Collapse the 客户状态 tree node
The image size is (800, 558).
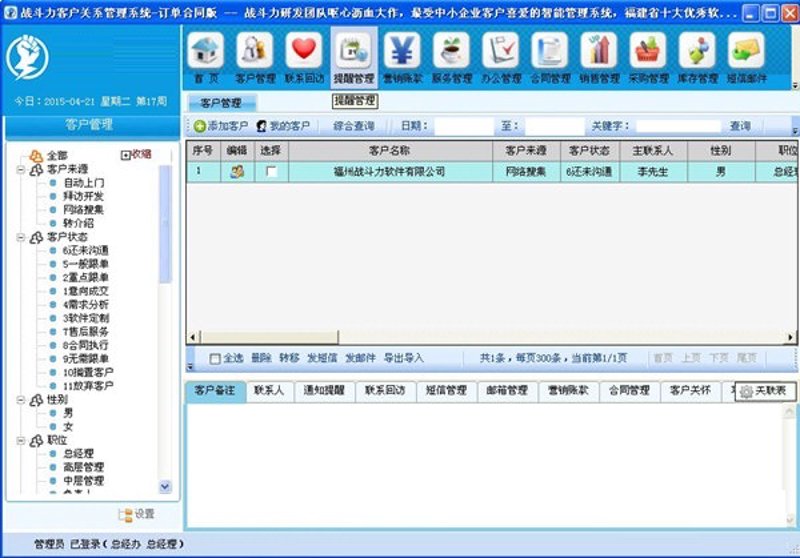(x=21, y=237)
